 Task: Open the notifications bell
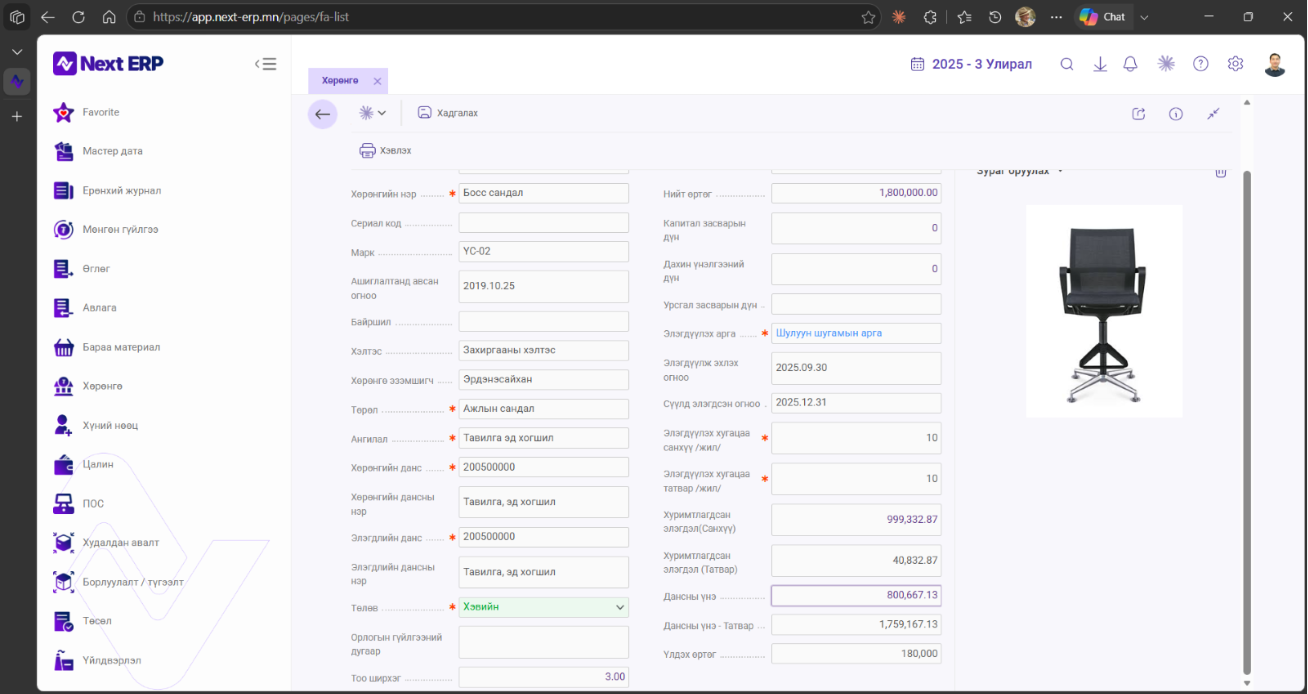pyautogui.click(x=1130, y=64)
